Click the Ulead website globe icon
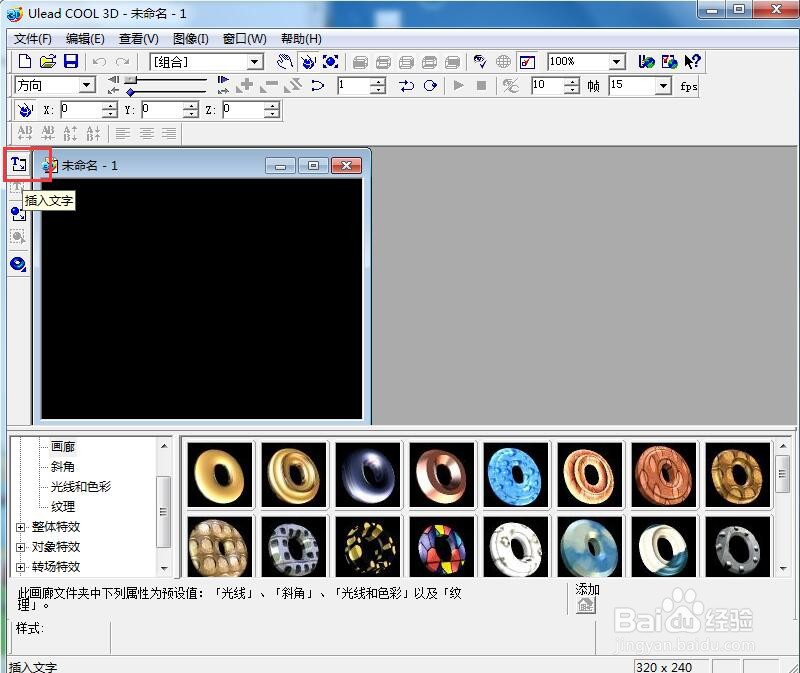Screen dimensions: 800x673 click(x=646, y=62)
